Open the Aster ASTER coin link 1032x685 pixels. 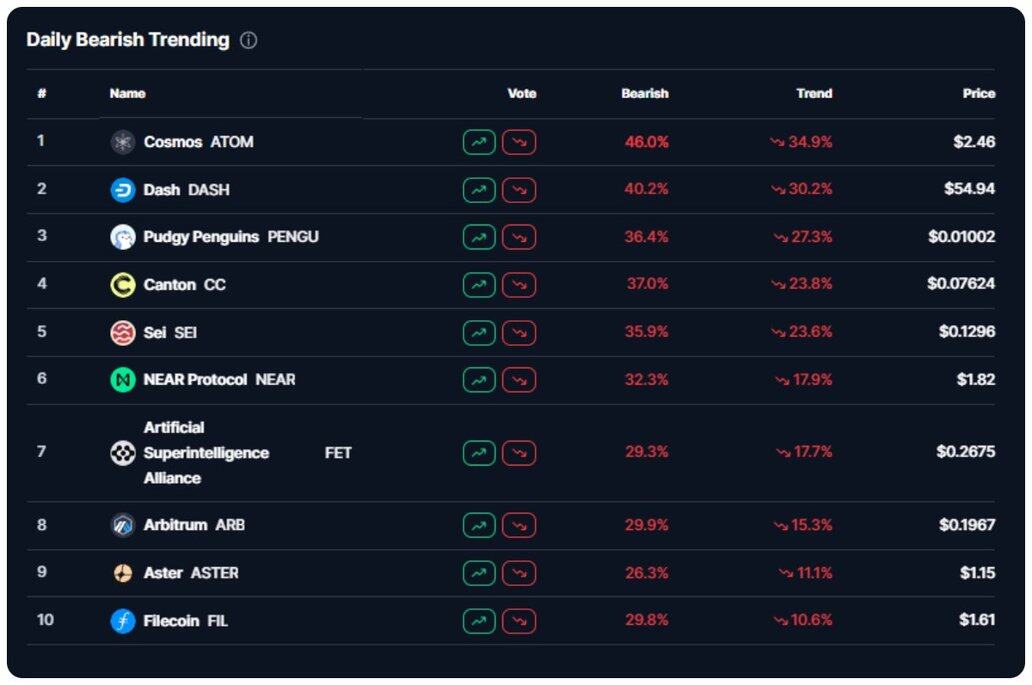(190, 573)
